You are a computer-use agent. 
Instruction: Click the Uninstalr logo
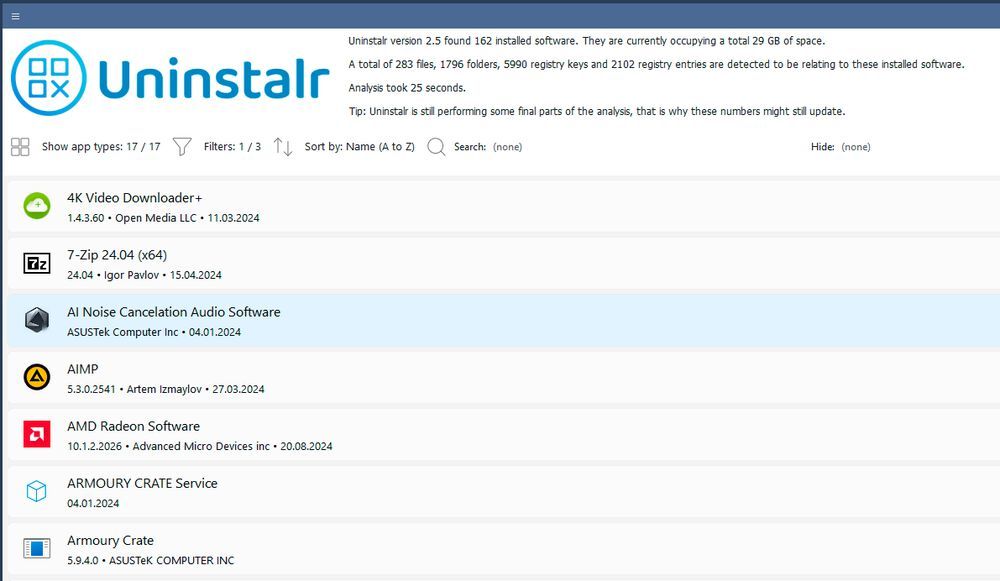[170, 75]
